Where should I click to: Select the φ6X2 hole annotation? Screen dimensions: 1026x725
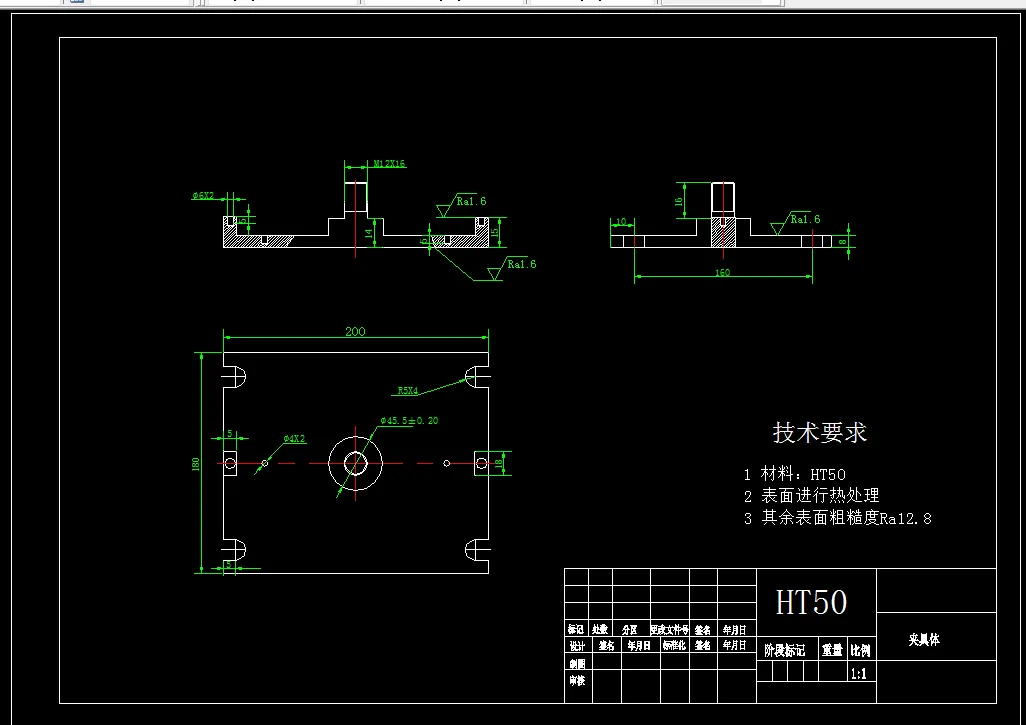coord(203,196)
